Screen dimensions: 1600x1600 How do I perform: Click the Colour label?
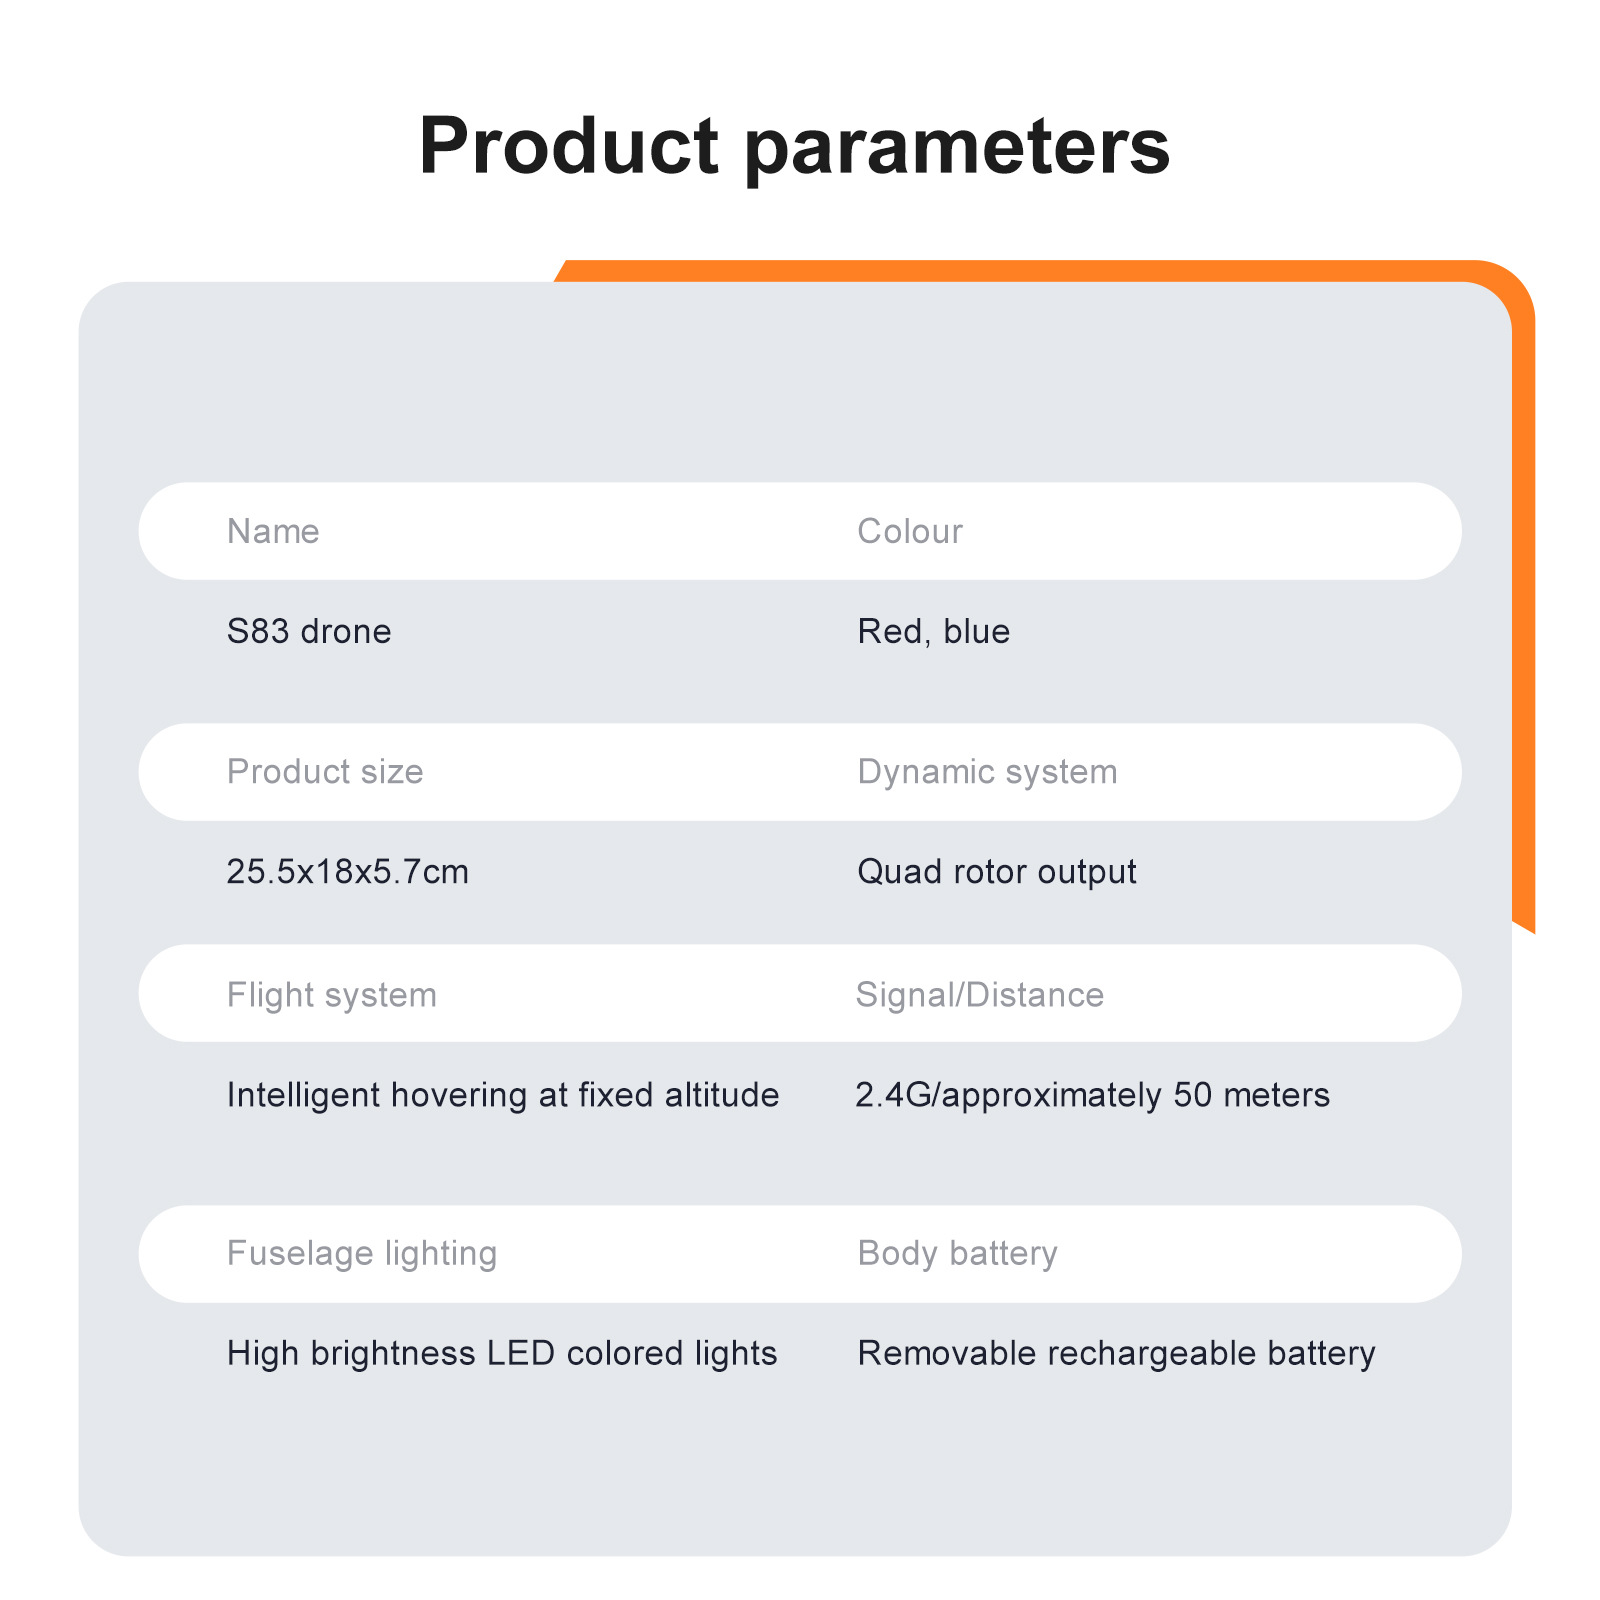tap(910, 531)
